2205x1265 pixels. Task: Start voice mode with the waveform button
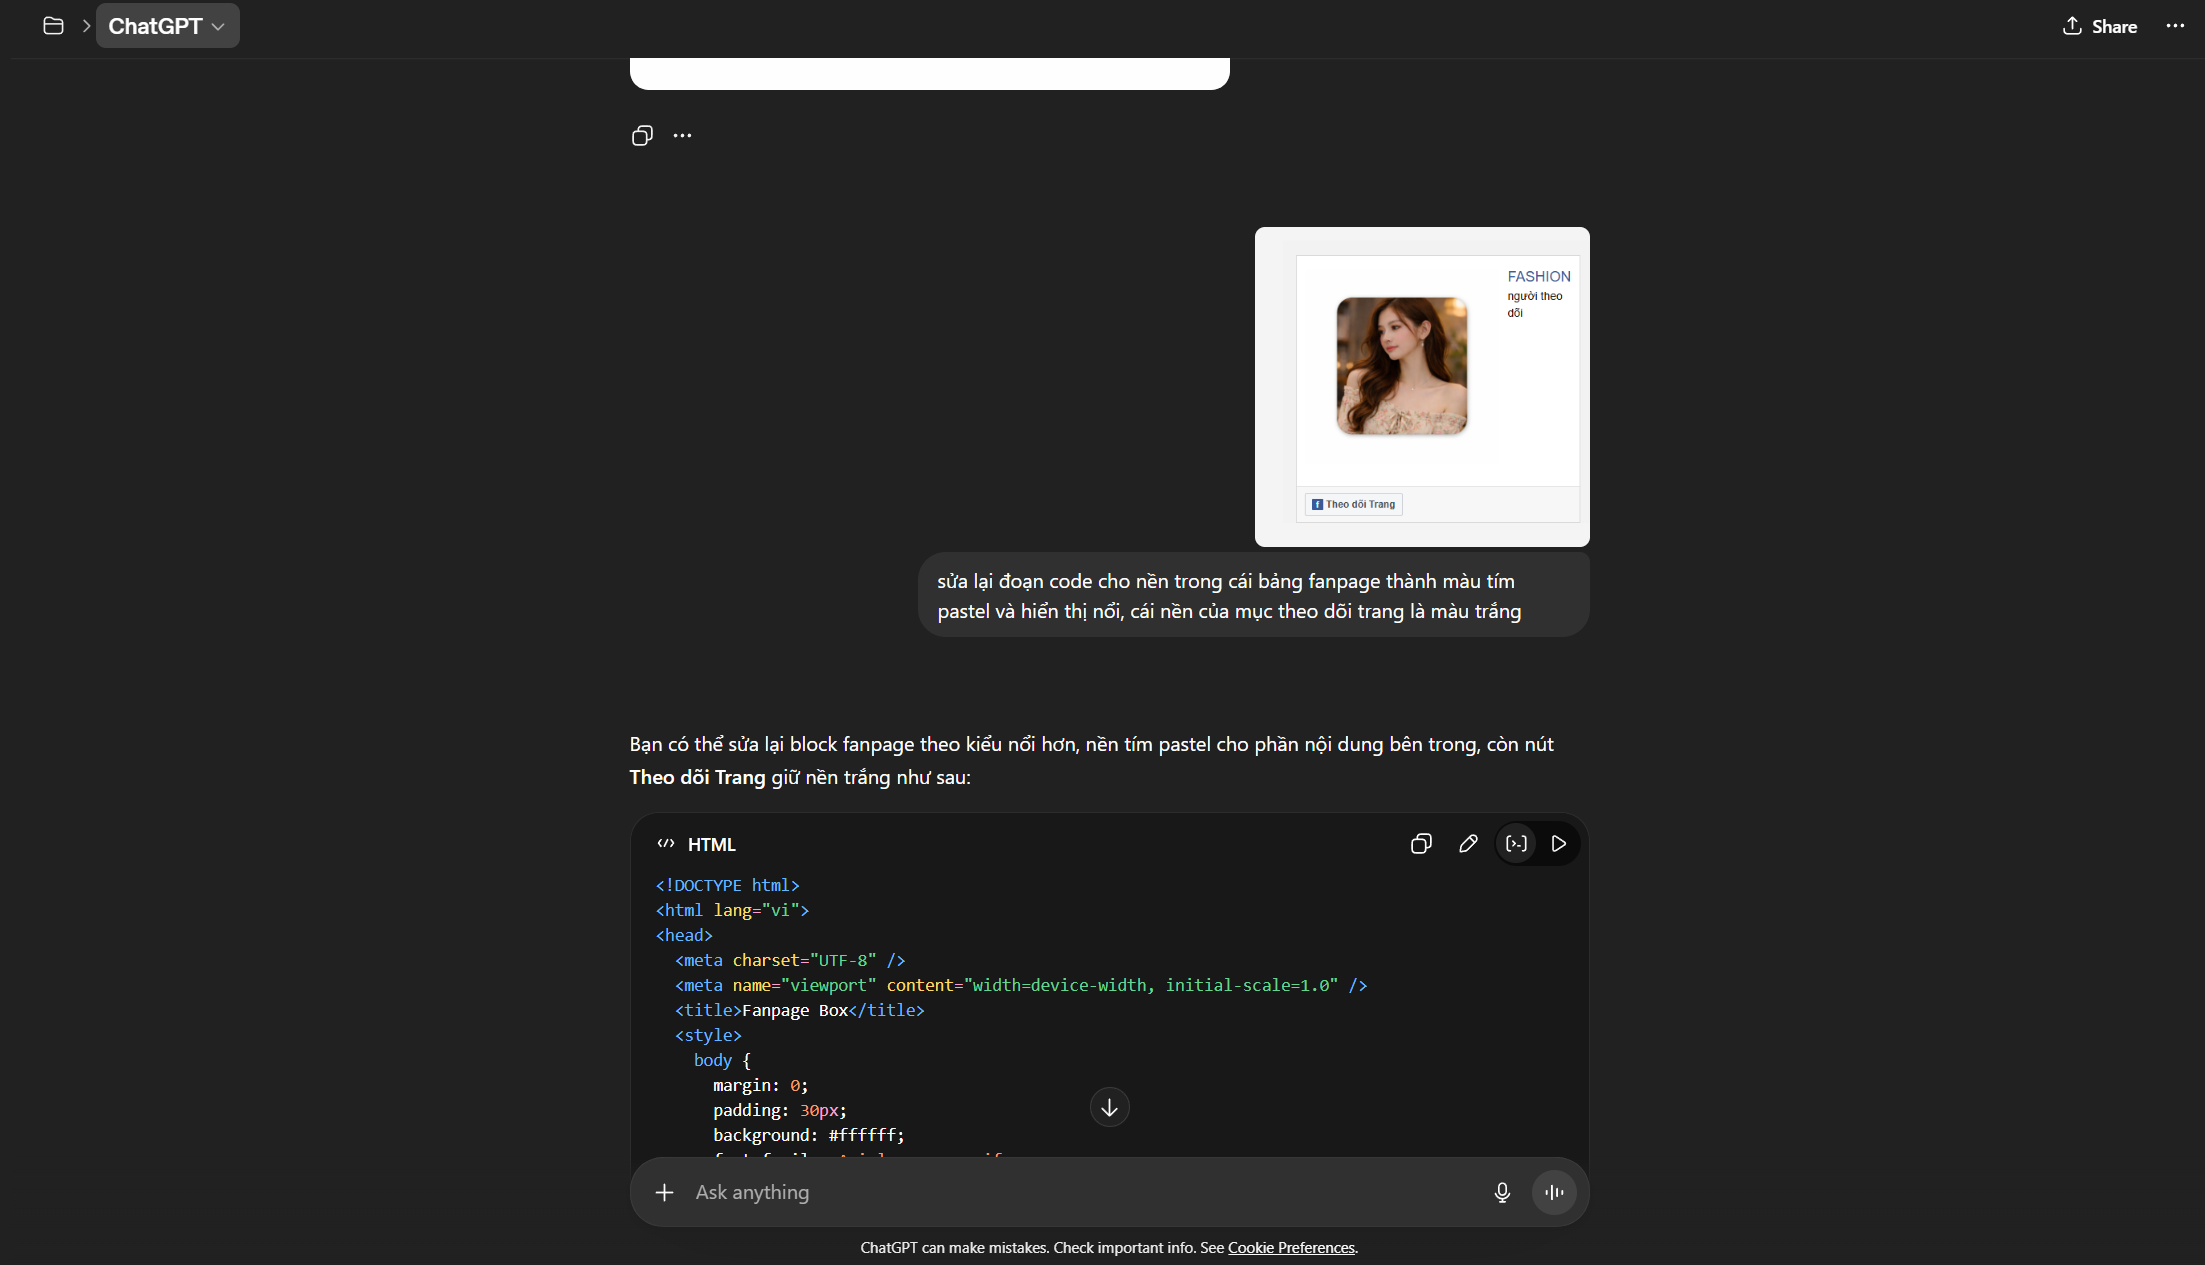click(x=1554, y=1192)
